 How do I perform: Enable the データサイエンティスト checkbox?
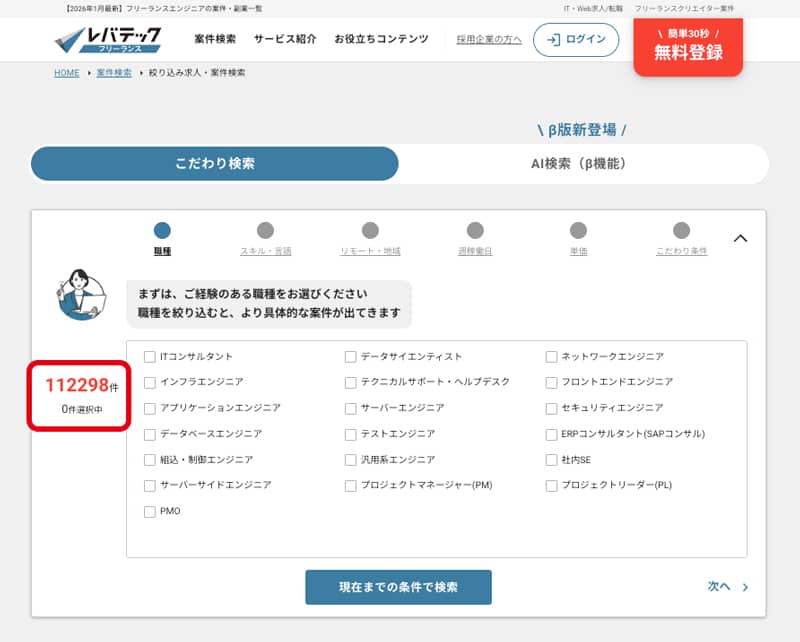(348, 356)
